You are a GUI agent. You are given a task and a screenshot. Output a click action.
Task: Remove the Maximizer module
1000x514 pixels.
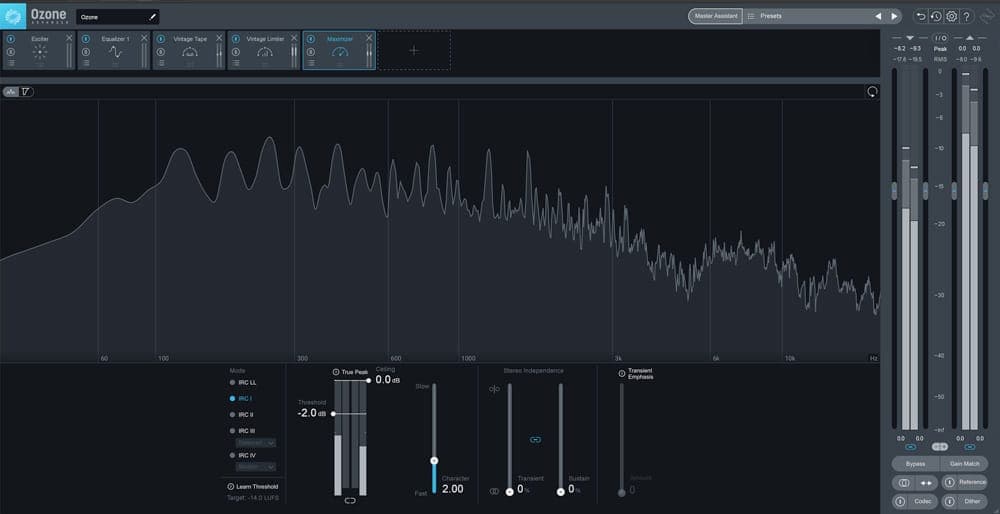coord(369,38)
